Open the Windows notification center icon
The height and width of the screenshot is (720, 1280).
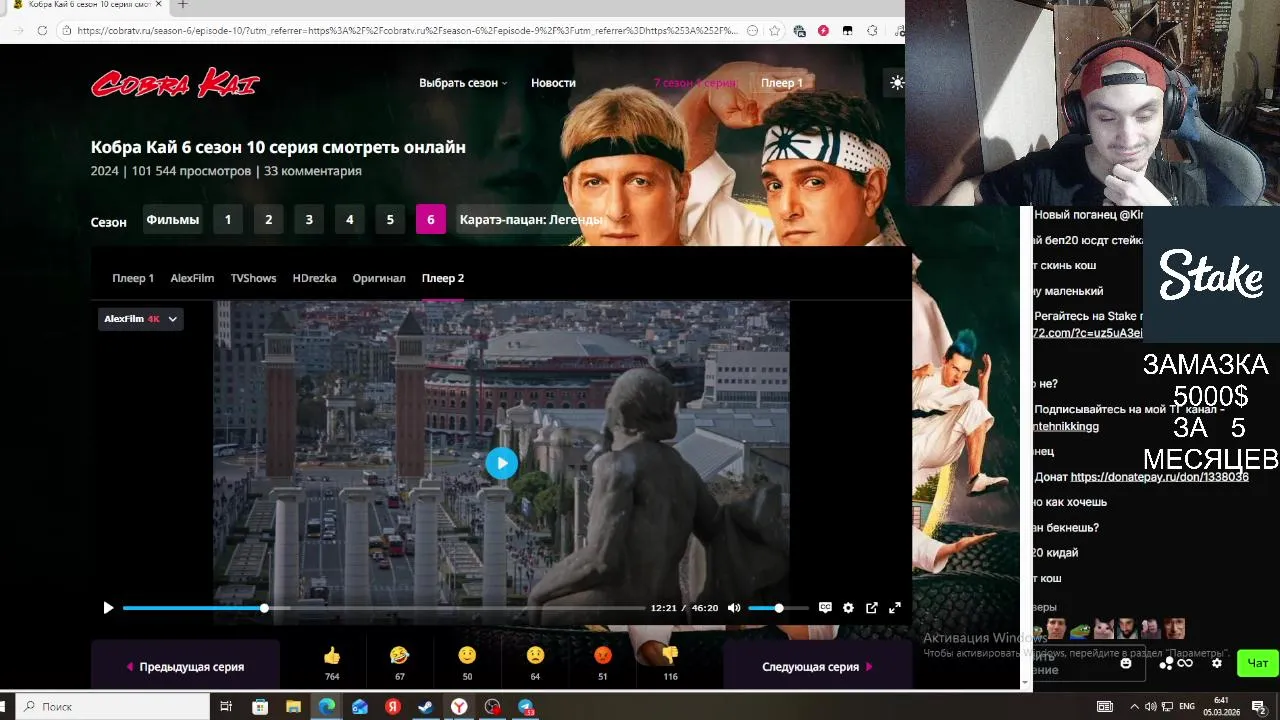[x=1259, y=707]
